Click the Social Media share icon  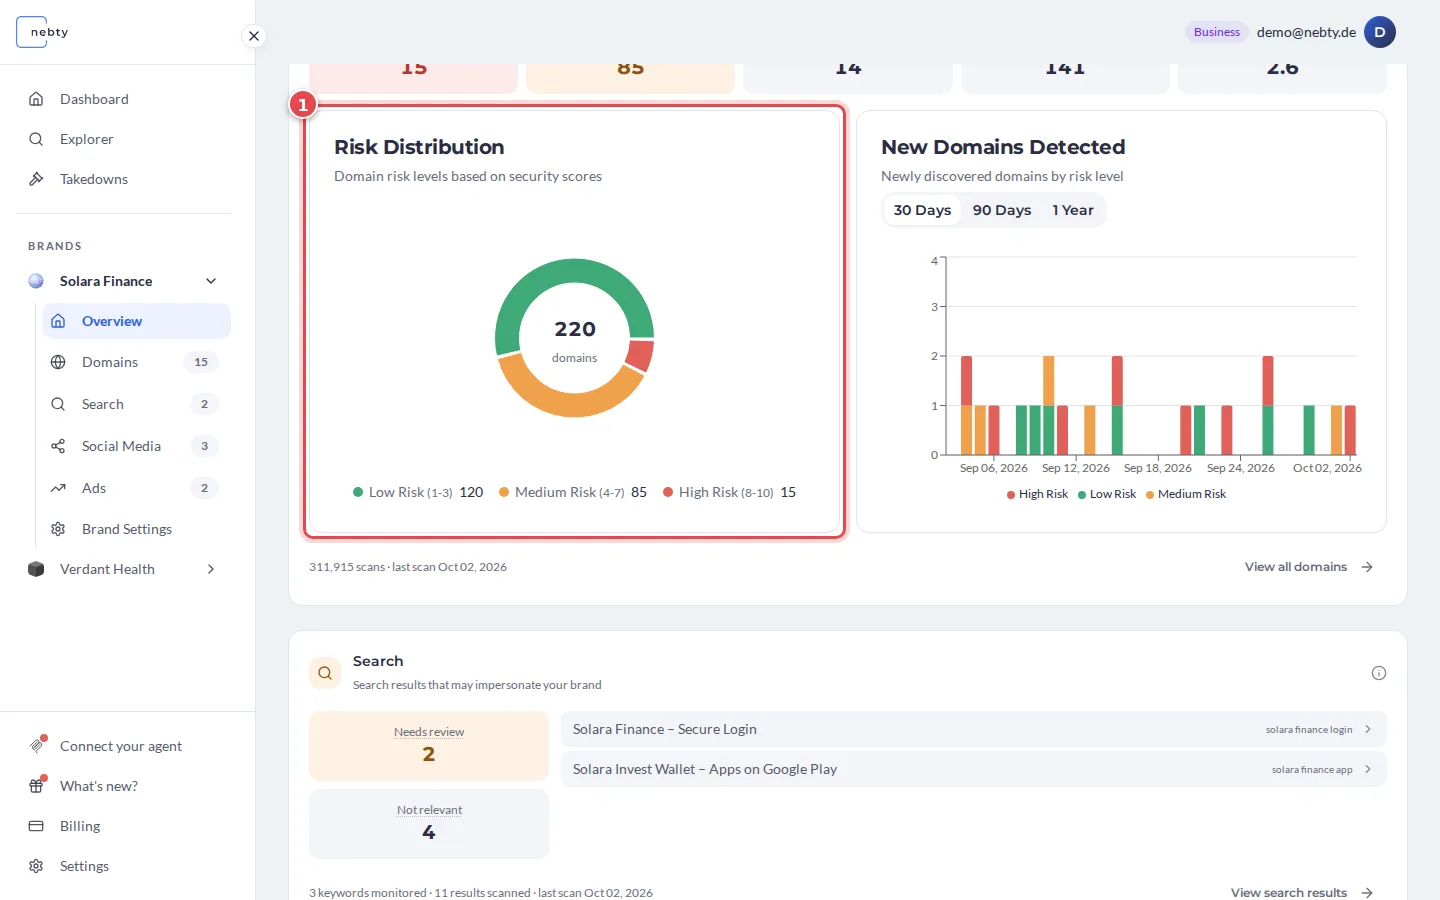pyautogui.click(x=58, y=446)
